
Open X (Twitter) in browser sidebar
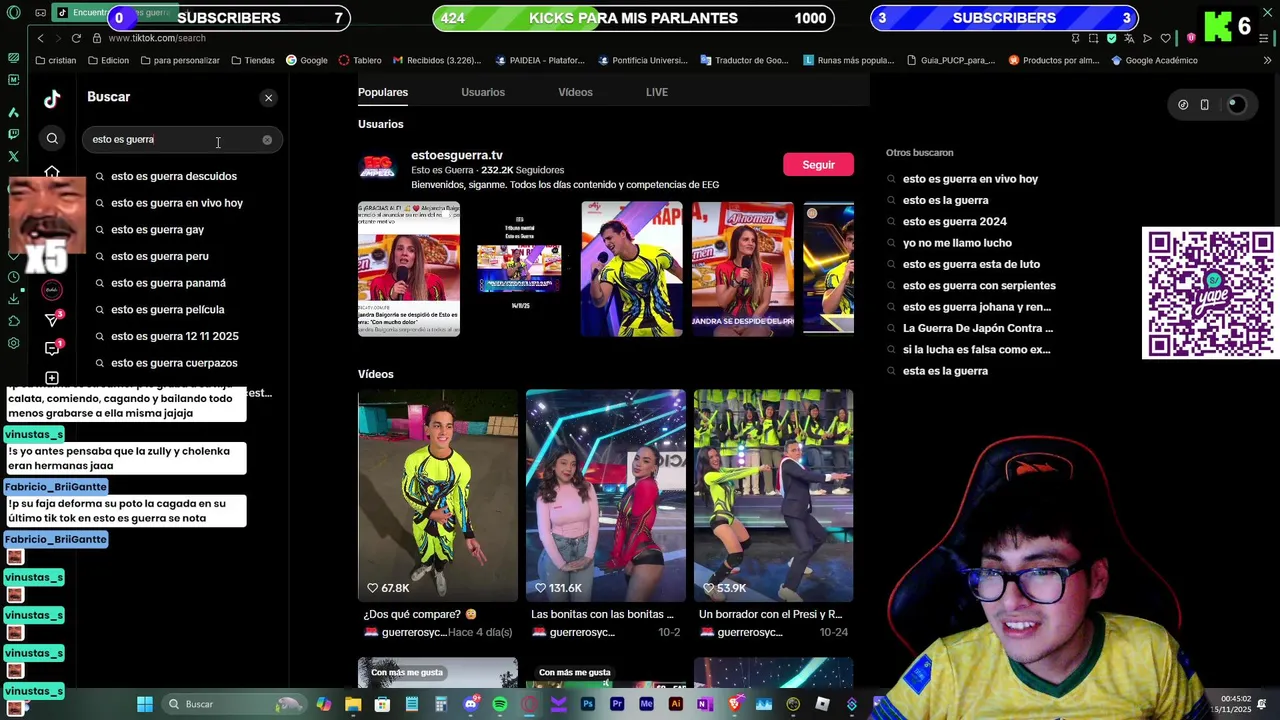pyautogui.click(x=13, y=156)
